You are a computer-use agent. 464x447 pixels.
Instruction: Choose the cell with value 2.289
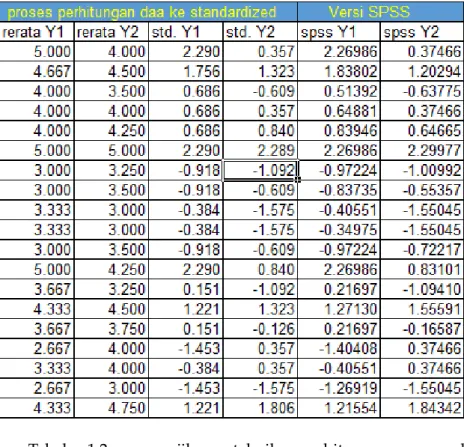click(x=260, y=150)
